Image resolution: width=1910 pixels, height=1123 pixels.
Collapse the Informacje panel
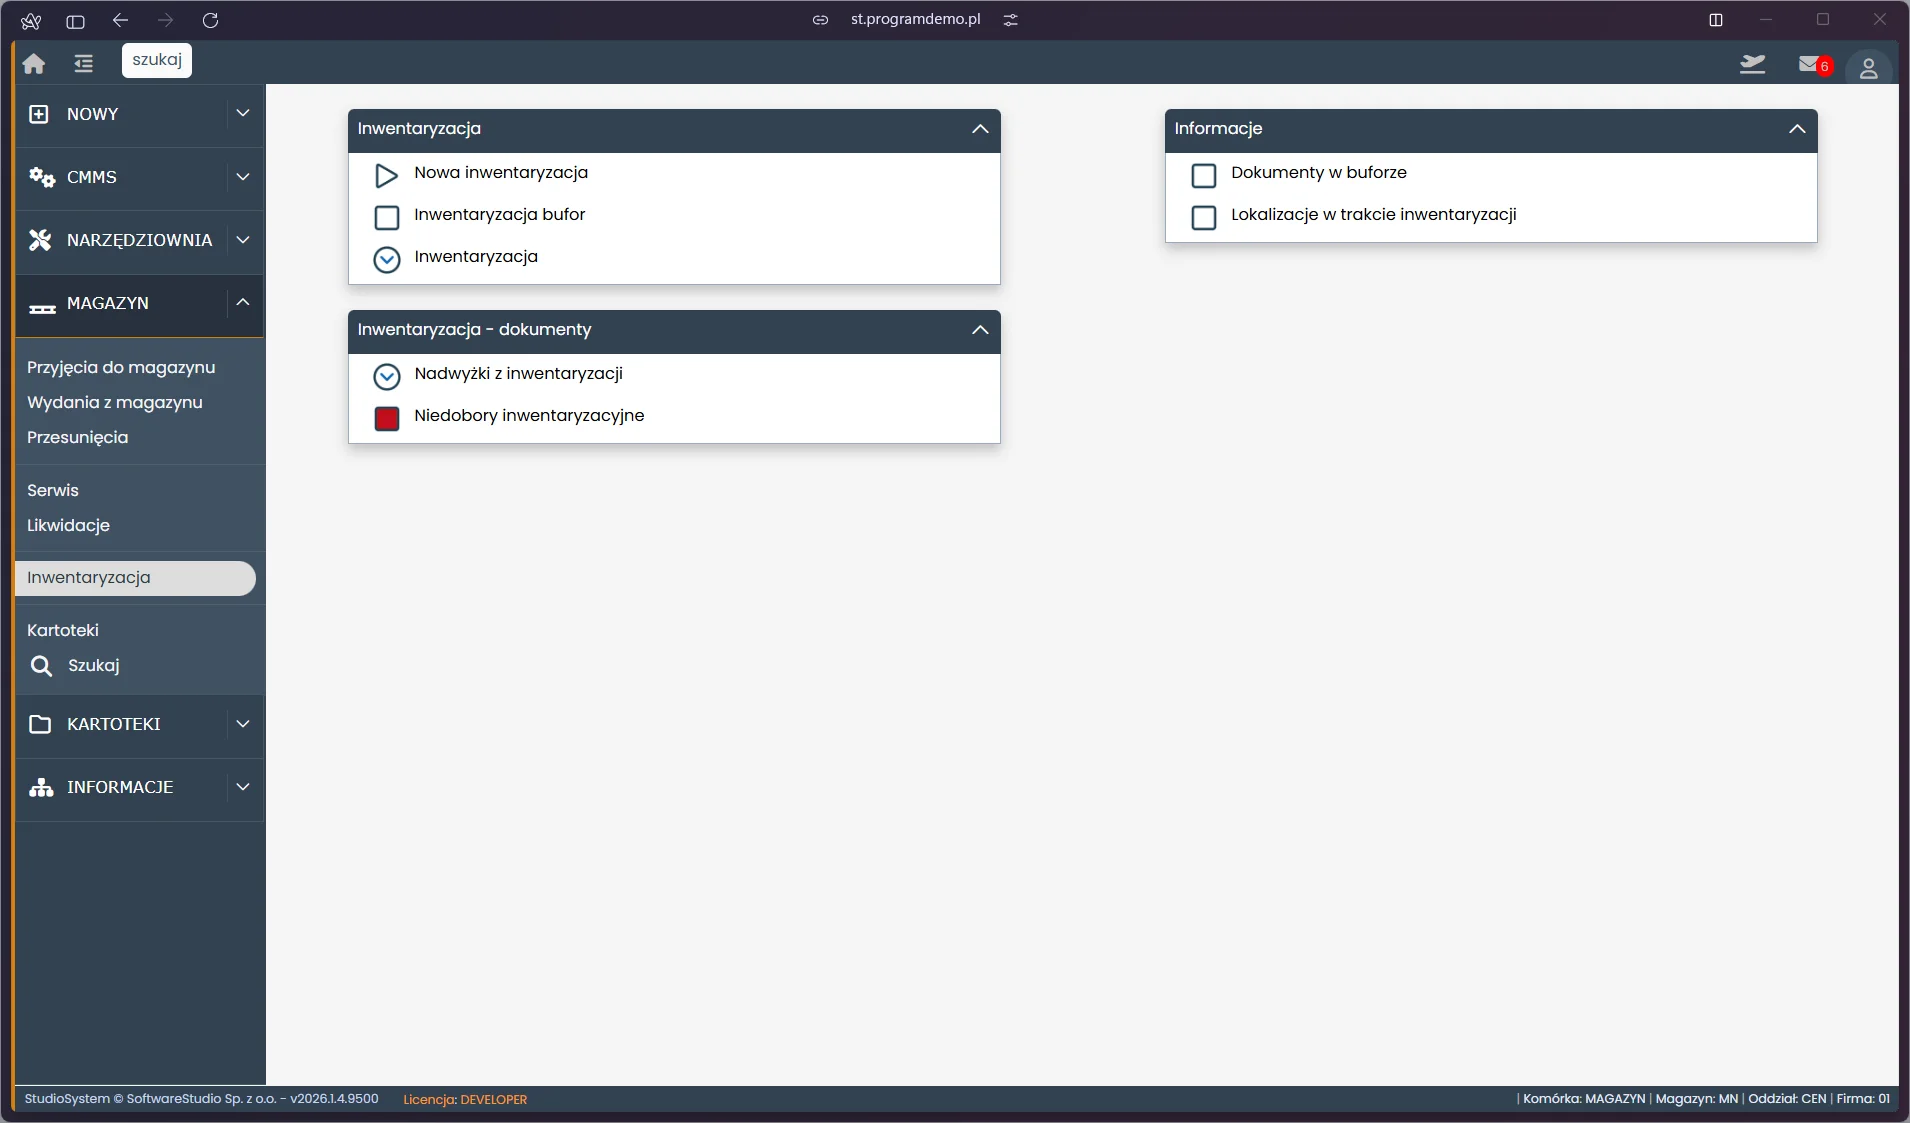click(1797, 129)
